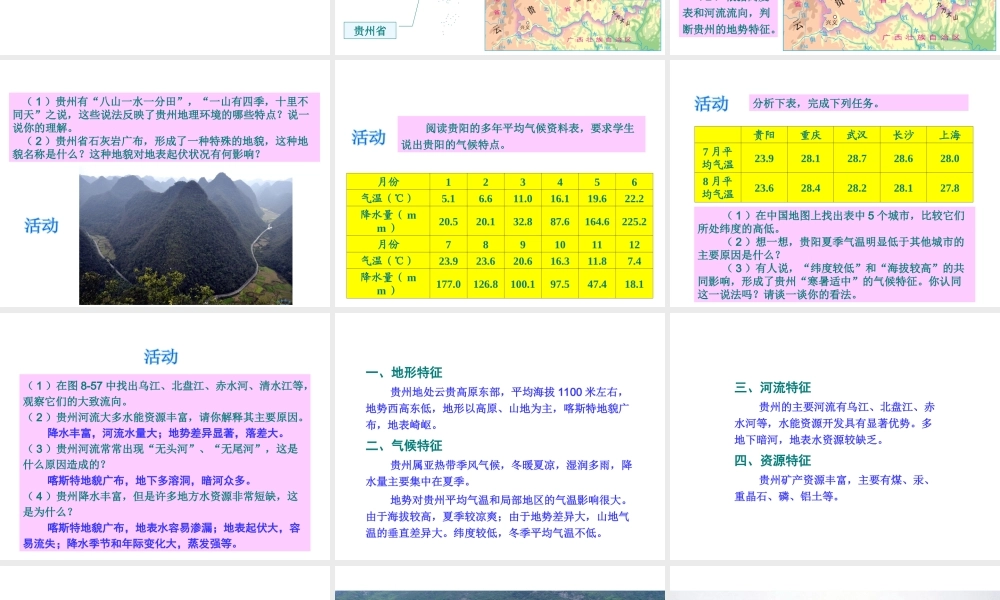Select the slide with the karst mountain photo
Screen dimensions: 1000x600
165,184
